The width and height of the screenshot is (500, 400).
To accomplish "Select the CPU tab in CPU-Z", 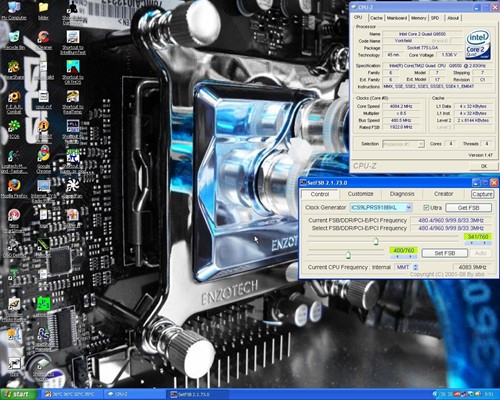I will 358,17.
